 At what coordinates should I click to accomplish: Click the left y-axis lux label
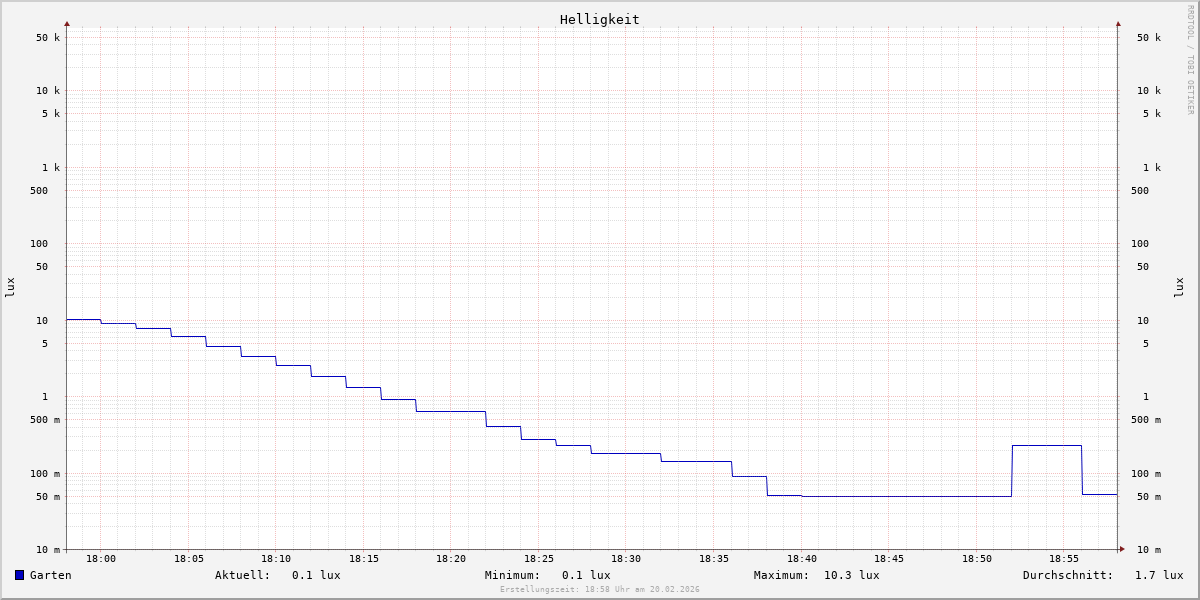(10, 287)
